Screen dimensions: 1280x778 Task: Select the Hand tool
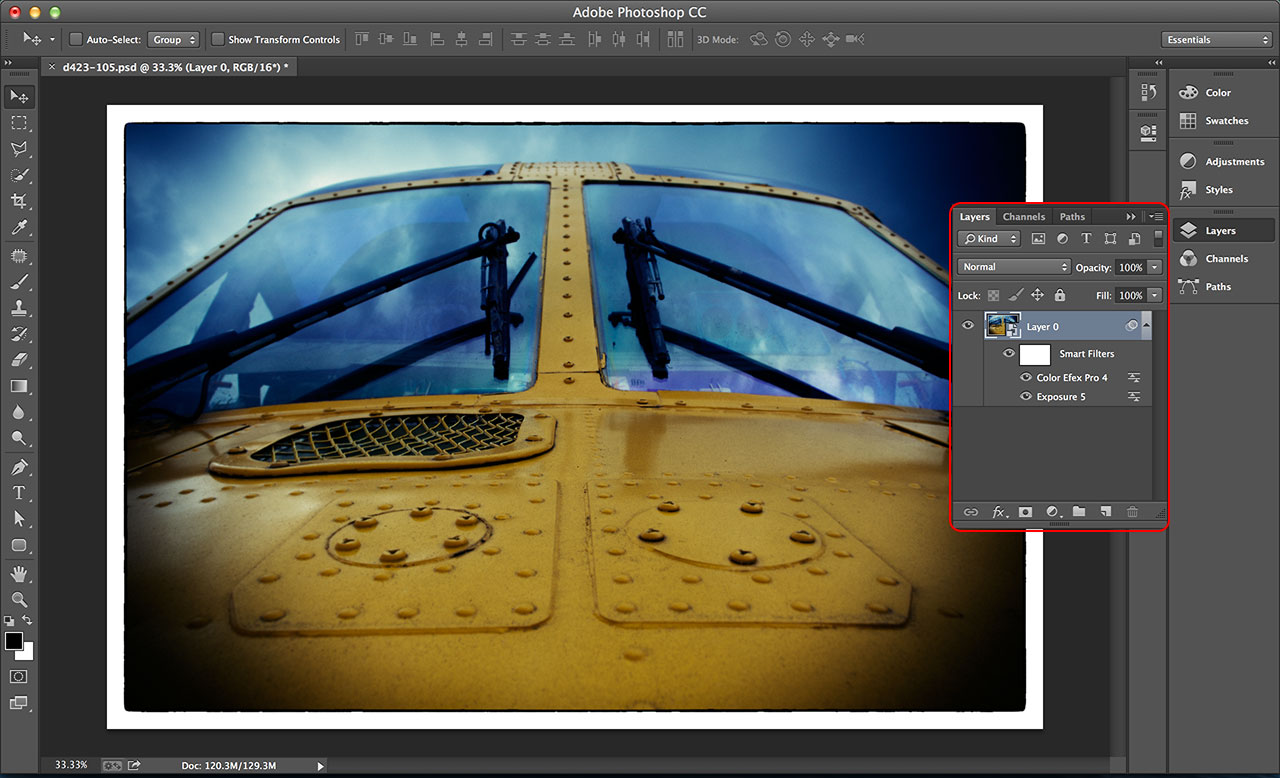click(x=20, y=573)
